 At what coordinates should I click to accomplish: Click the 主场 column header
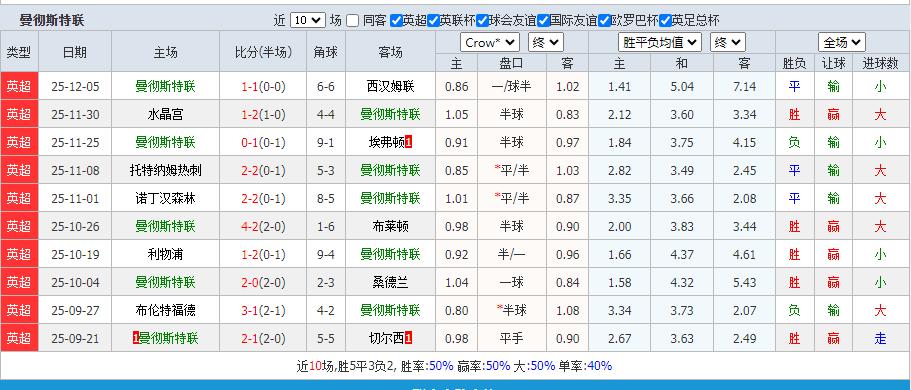click(x=166, y=52)
